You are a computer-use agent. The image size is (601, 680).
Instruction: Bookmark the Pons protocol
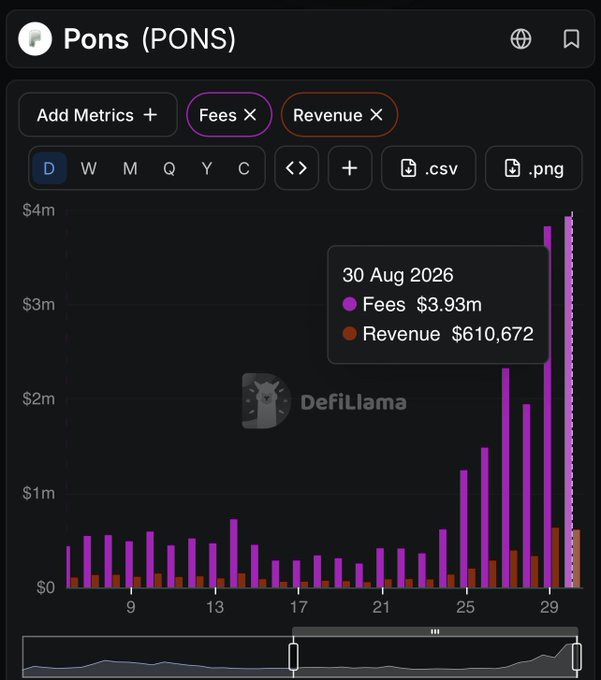point(571,39)
